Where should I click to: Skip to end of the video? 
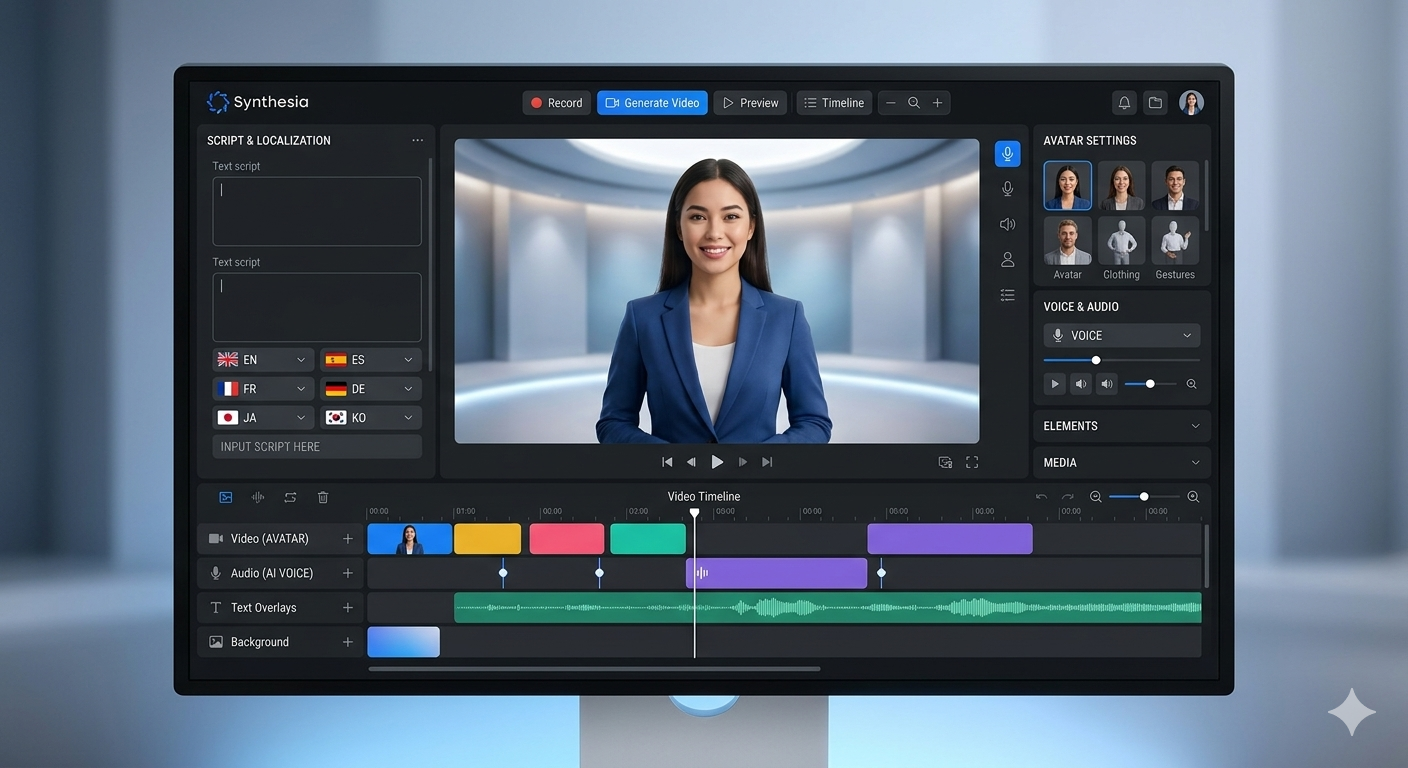click(767, 462)
